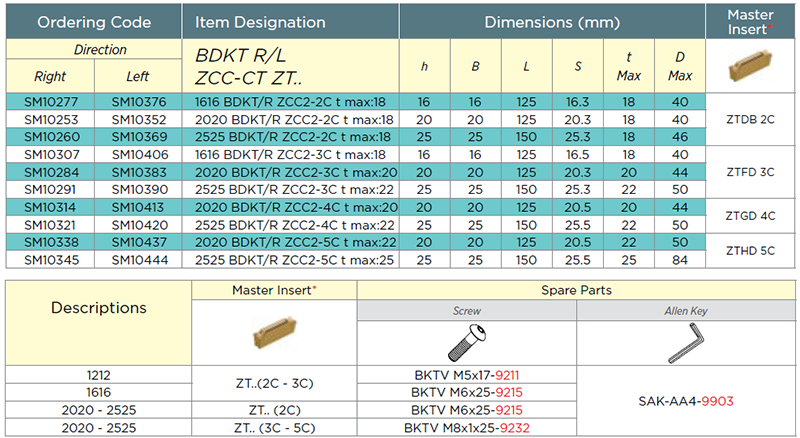Click S value 16.3
This screenshot has height=438, width=800.
(577, 102)
